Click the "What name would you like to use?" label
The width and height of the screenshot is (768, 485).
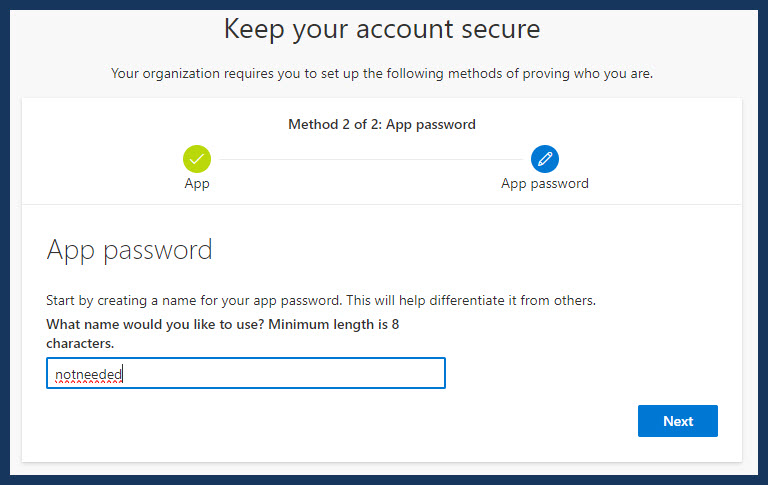[x=155, y=324]
